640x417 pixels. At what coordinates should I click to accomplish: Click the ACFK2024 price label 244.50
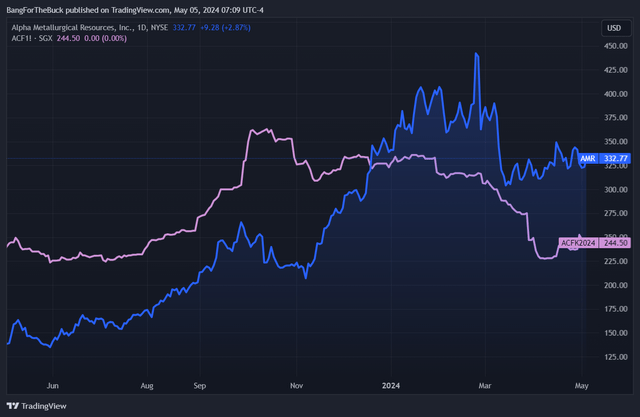[x=594, y=243]
